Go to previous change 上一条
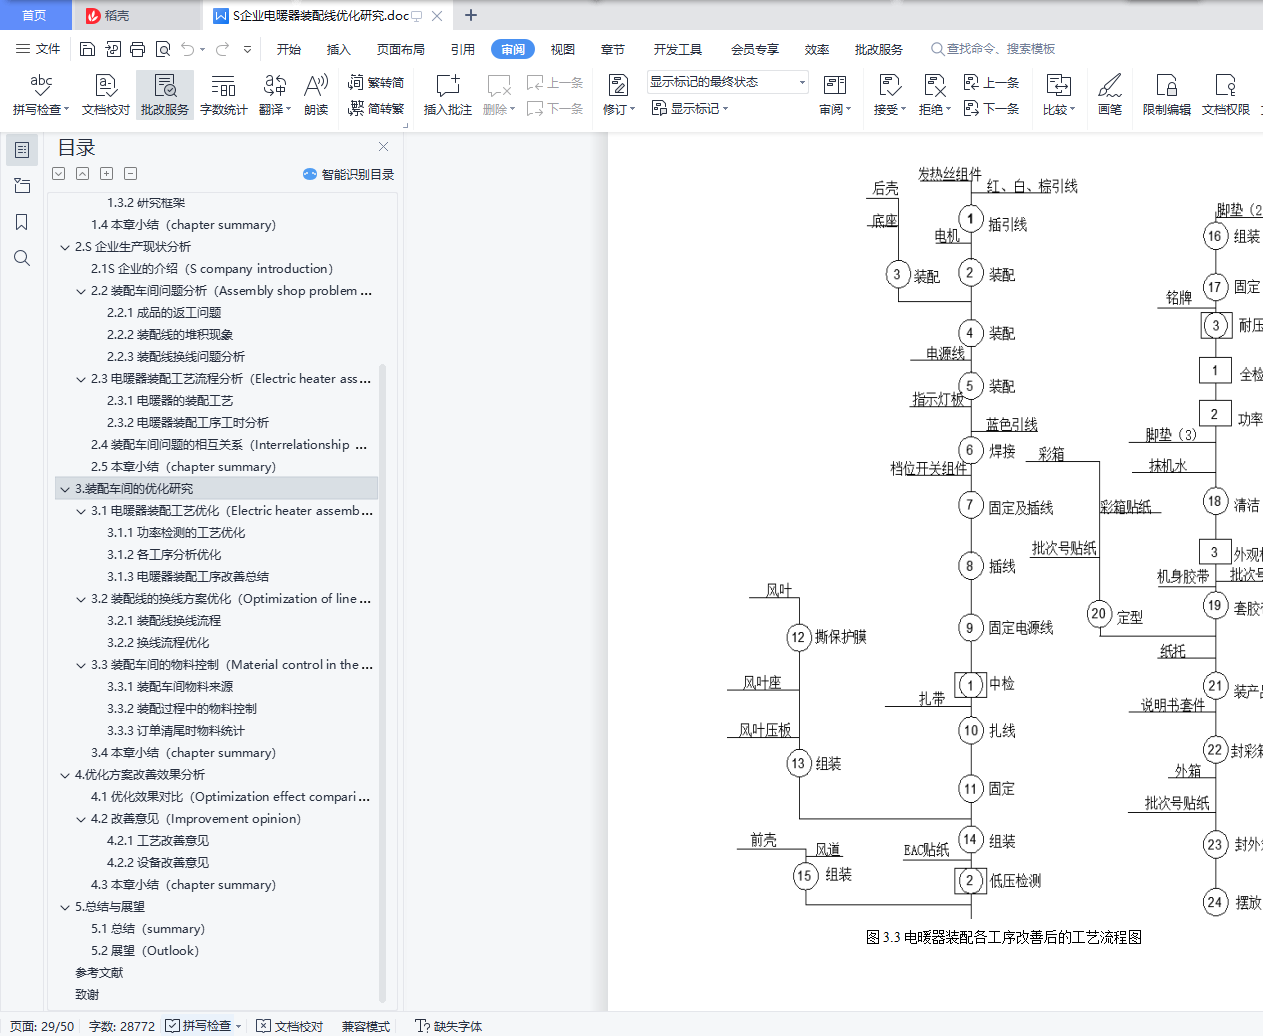Viewport: 1263px width, 1036px height. coord(991,83)
